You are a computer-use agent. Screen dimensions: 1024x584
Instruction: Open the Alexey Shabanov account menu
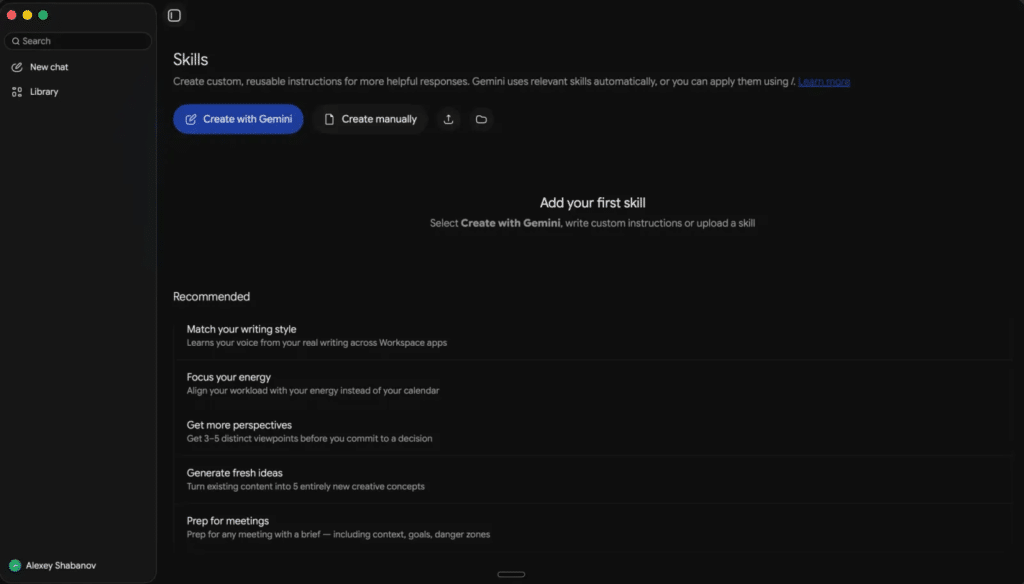(53, 566)
